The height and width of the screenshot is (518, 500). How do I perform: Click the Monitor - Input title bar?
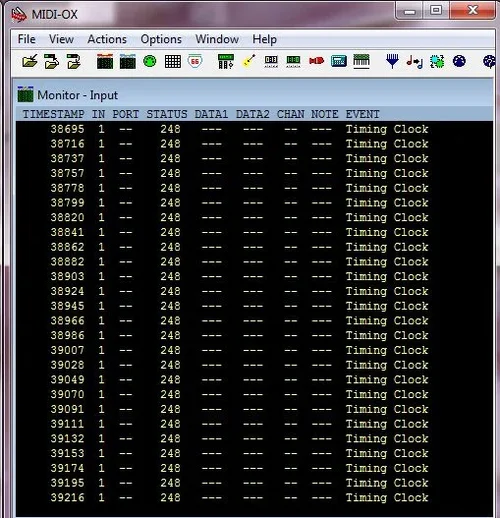254,95
